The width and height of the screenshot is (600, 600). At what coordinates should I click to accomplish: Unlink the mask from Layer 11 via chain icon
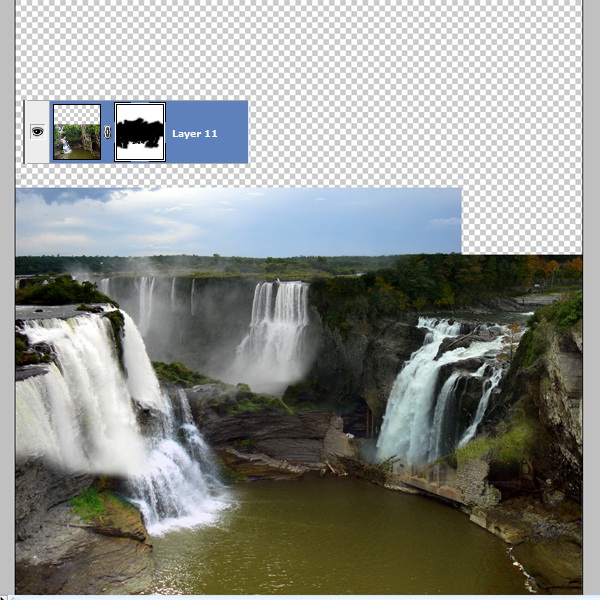pyautogui.click(x=108, y=131)
